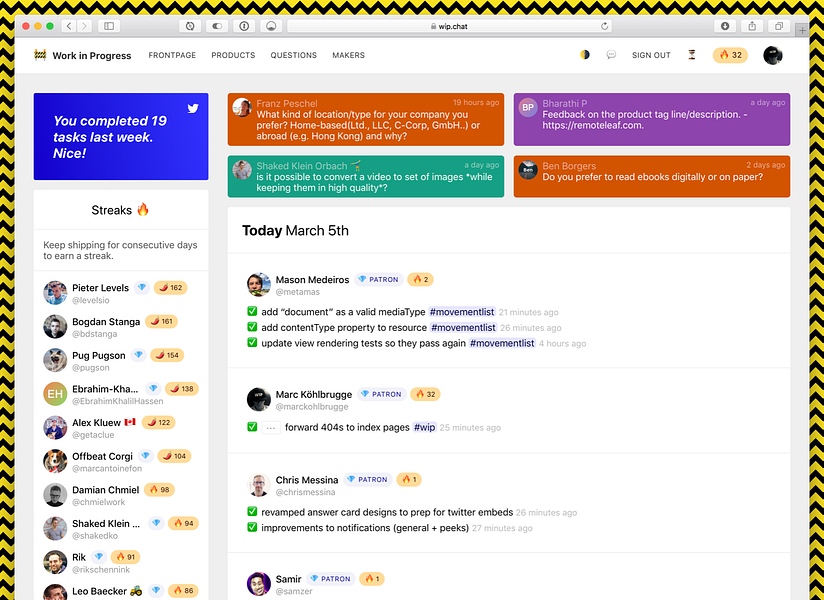This screenshot has height=600, width=824.
Task: Click the blue 'You completed 19 tasks' card
Action: pyautogui.click(x=121, y=137)
